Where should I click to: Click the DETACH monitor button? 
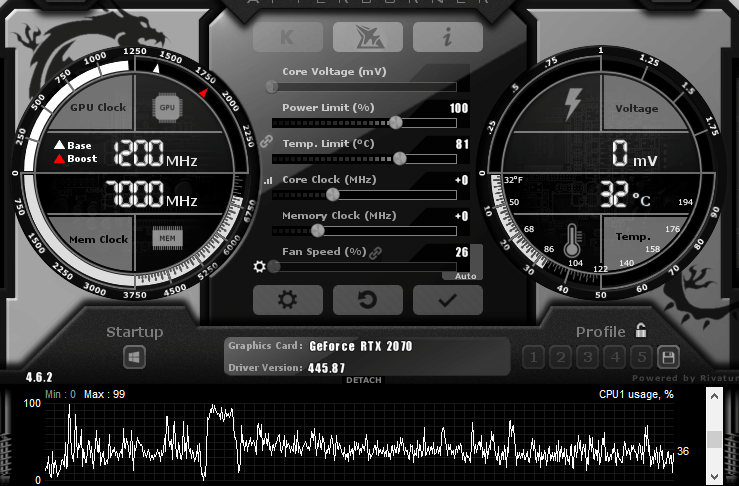(363, 380)
